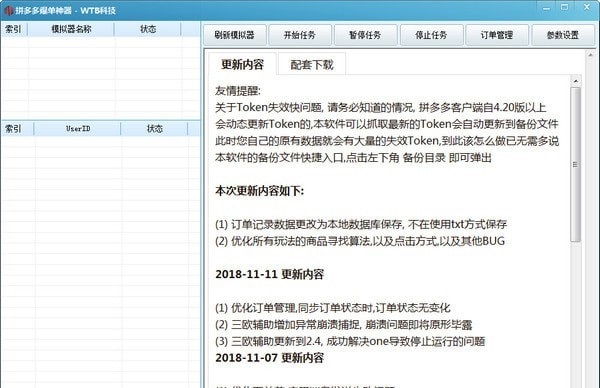Minimize the window
Viewport: 600px width, 388px height.
546,8
